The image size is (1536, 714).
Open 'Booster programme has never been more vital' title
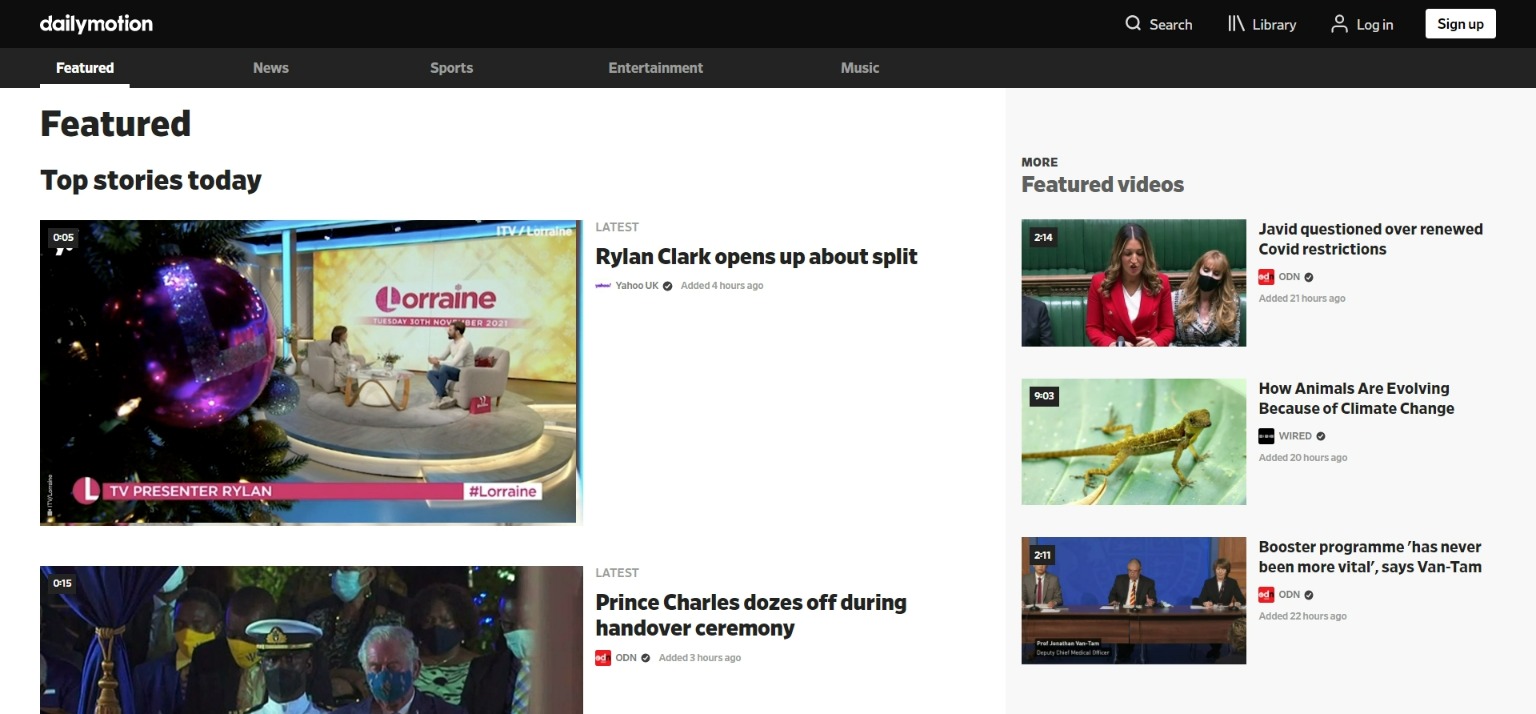[1370, 557]
